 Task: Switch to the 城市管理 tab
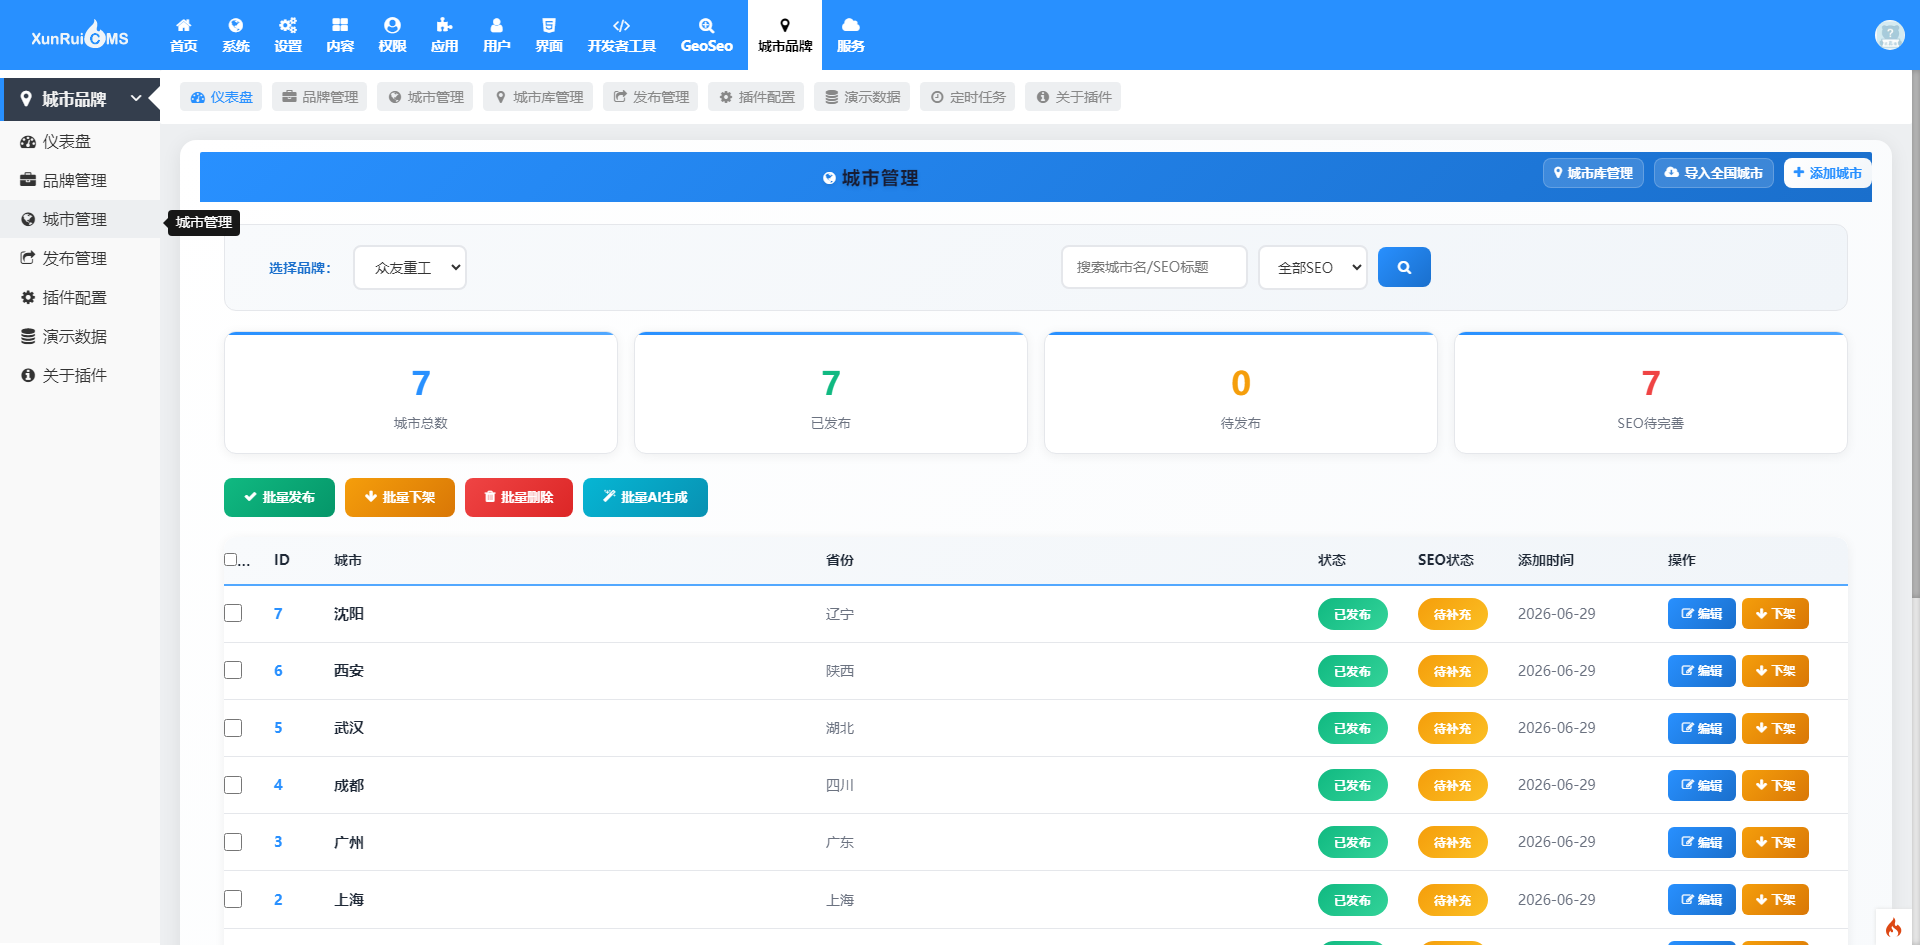[x=425, y=97]
